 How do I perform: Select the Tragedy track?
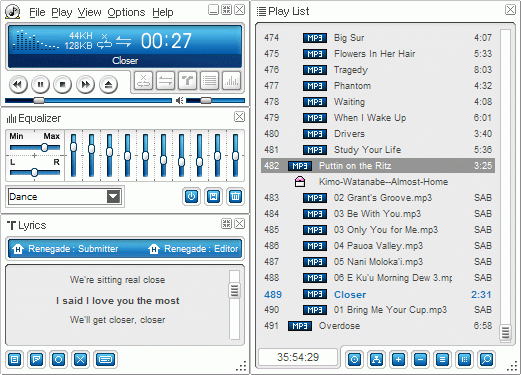click(x=378, y=70)
